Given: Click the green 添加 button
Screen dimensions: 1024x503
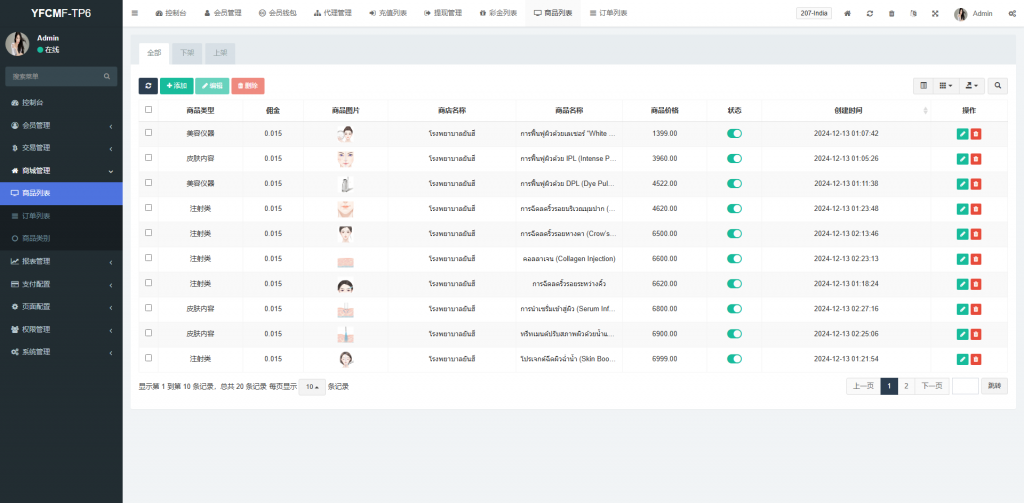Looking at the screenshot, I should click(176, 86).
